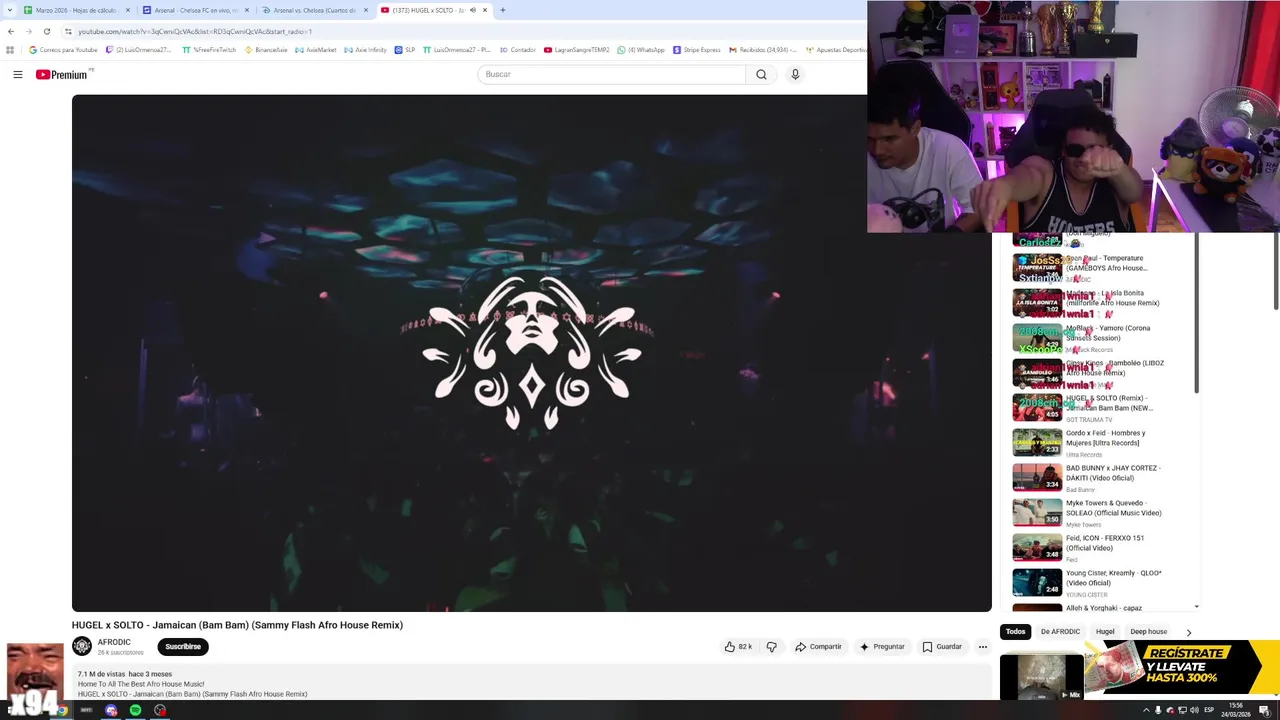
Task: Show hidden system tray icons
Action: coord(1146,710)
